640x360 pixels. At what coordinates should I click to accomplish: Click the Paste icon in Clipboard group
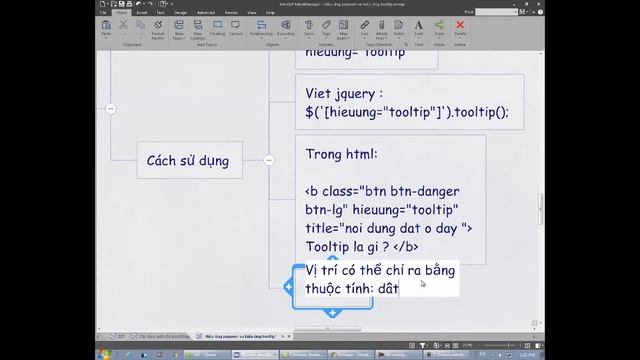coord(106,26)
